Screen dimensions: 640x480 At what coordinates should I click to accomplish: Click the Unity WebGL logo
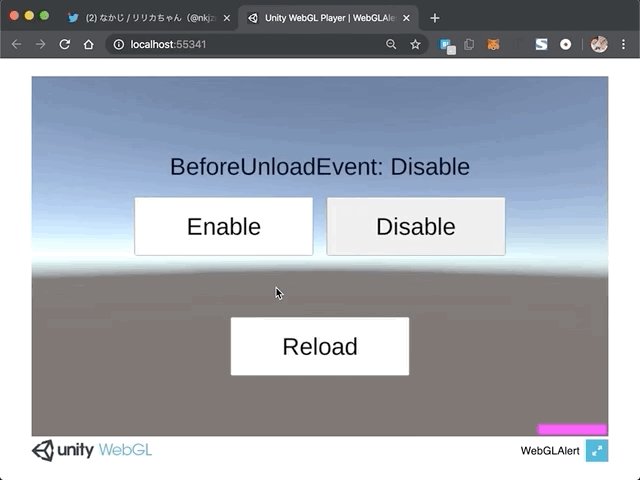pyautogui.click(x=92, y=451)
